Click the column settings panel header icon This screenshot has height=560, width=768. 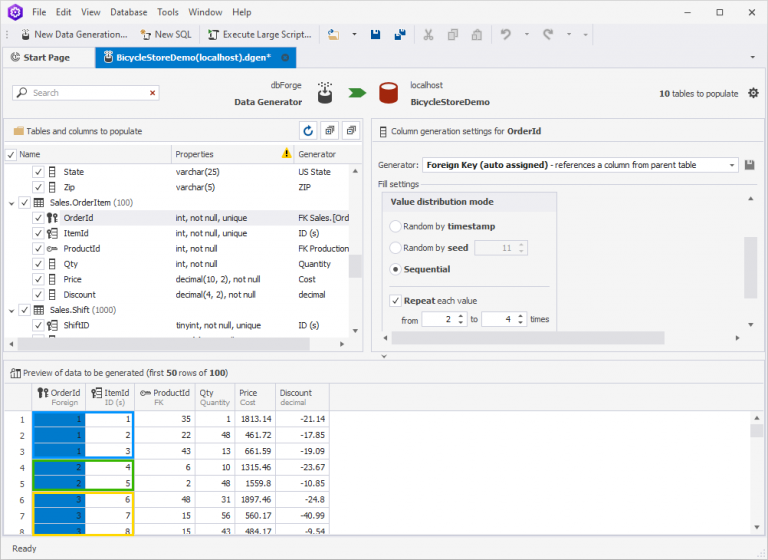(x=384, y=131)
